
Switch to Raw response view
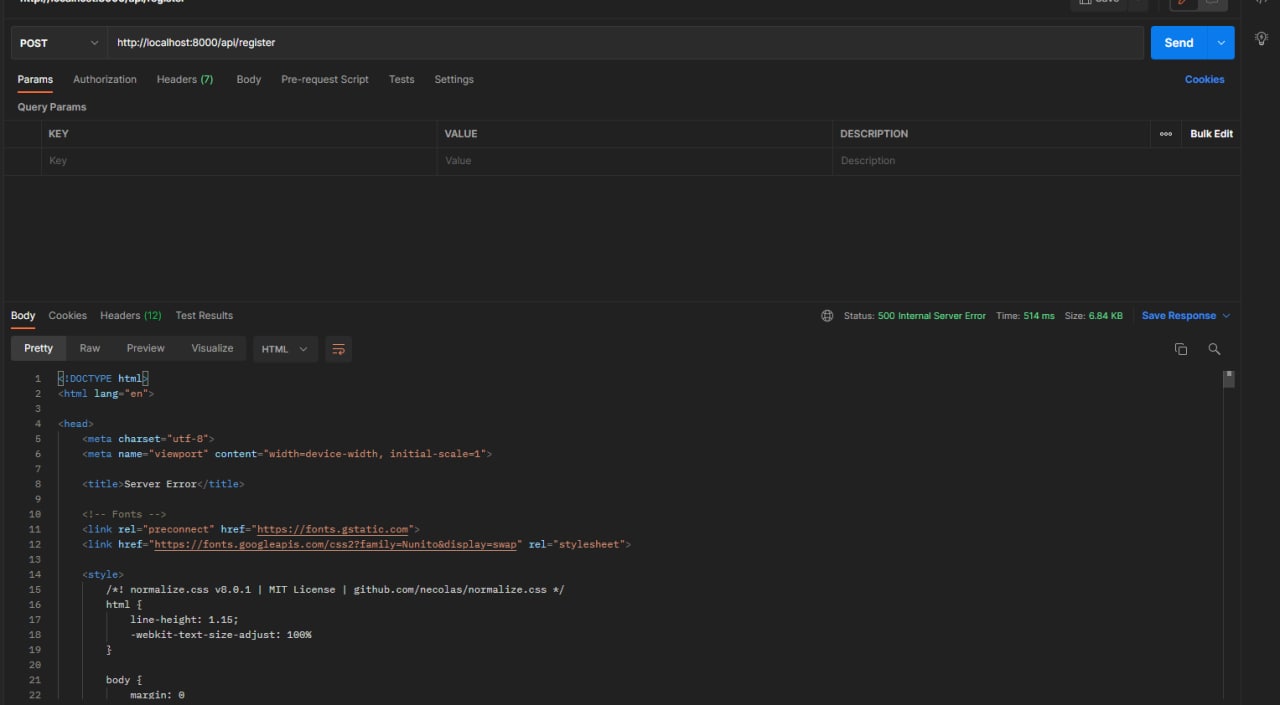tap(90, 348)
